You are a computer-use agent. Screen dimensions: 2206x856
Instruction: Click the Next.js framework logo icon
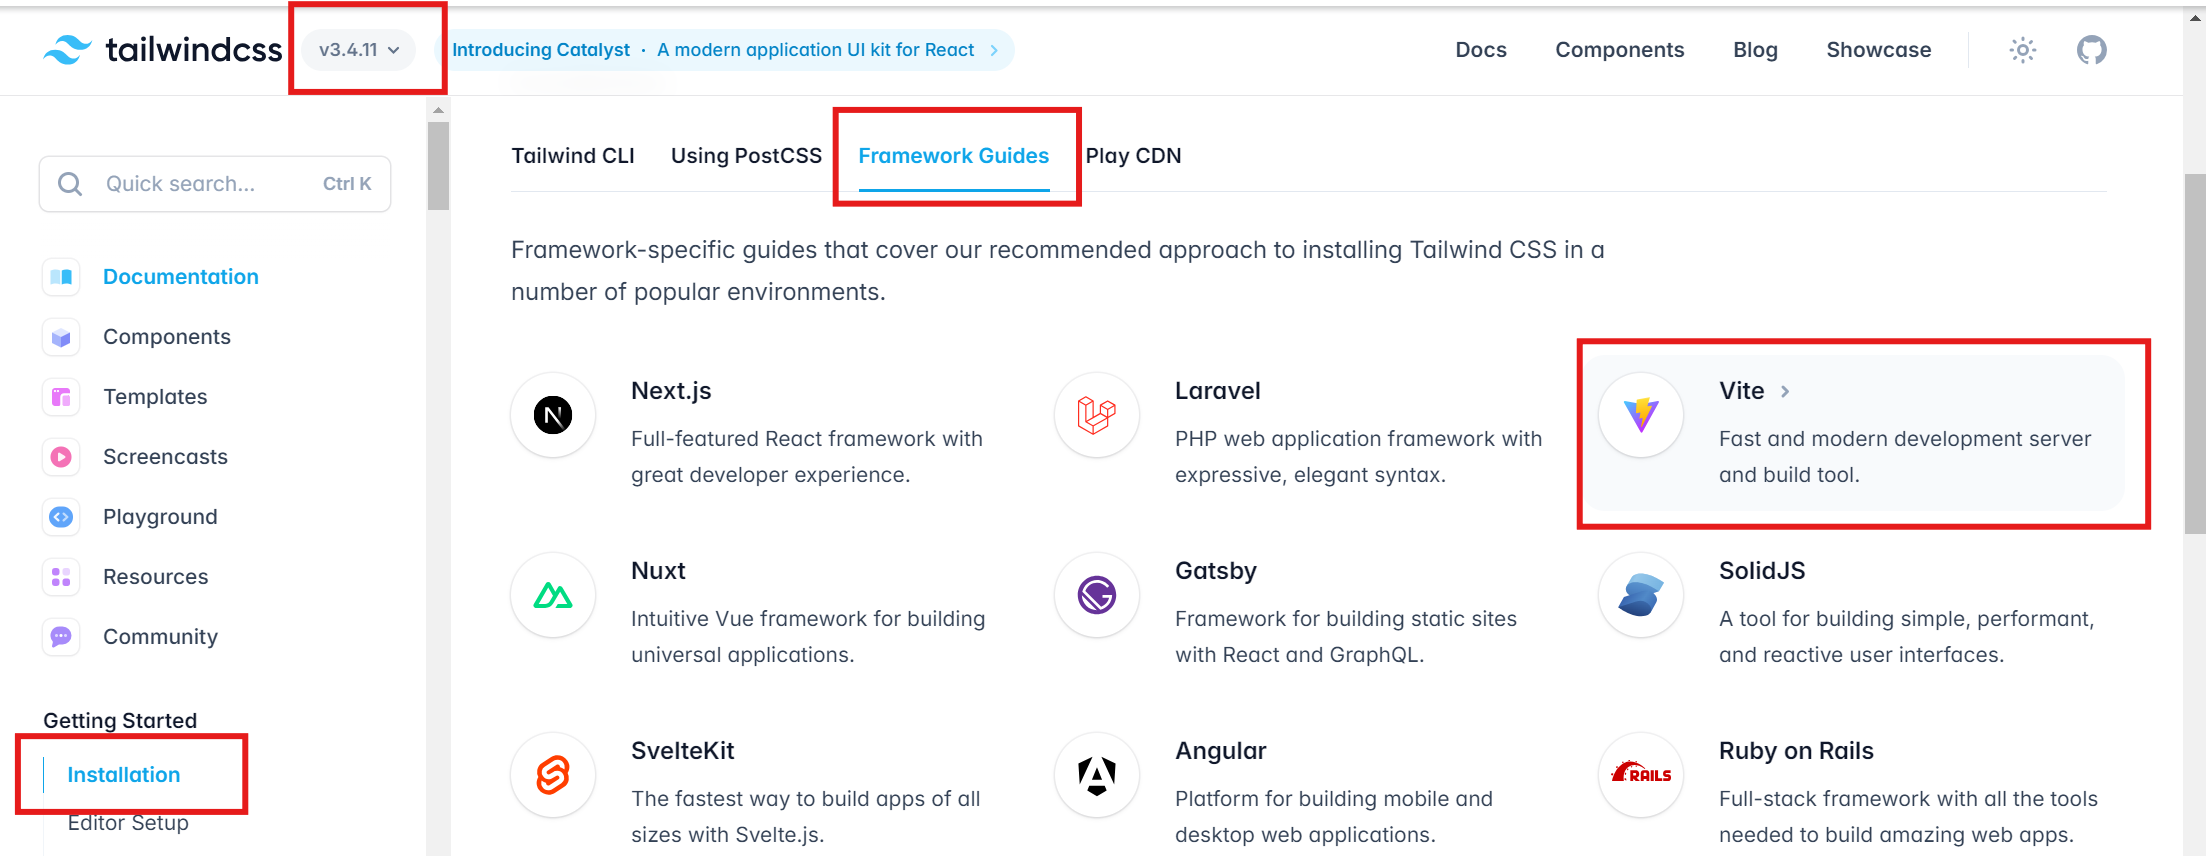click(553, 415)
